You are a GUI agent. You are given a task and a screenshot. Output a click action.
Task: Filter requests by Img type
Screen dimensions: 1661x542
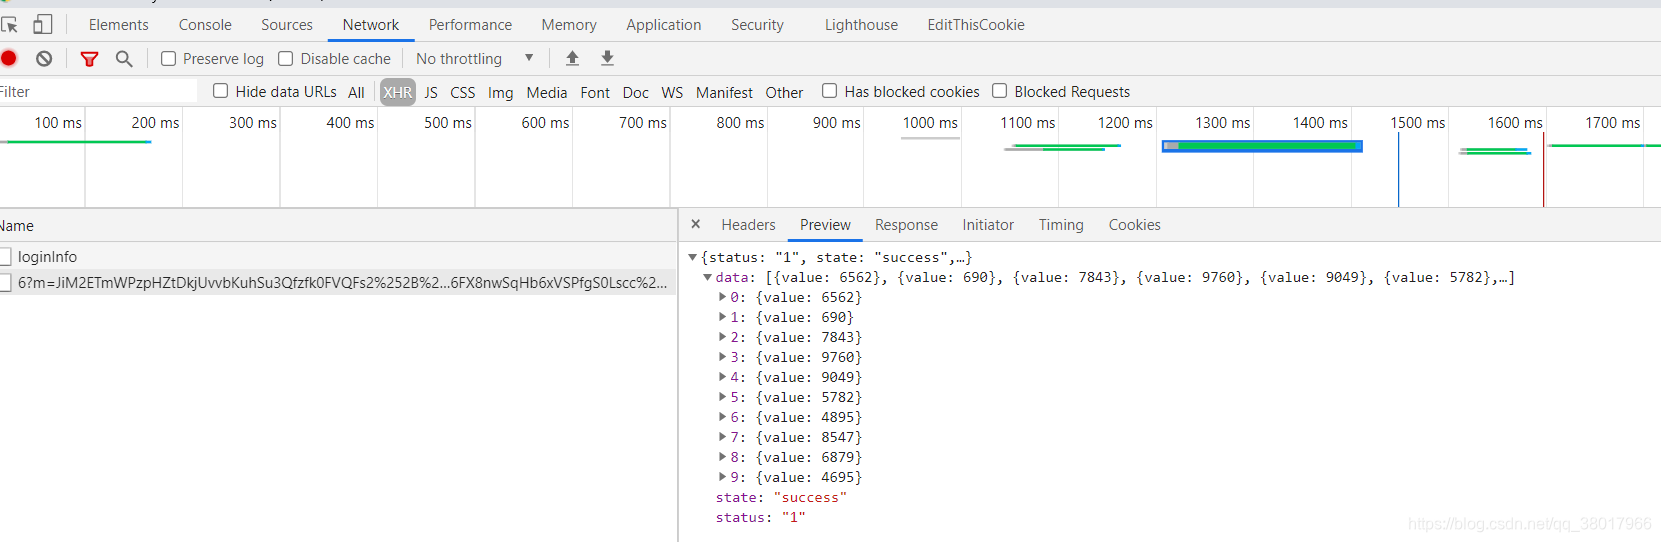point(501,92)
